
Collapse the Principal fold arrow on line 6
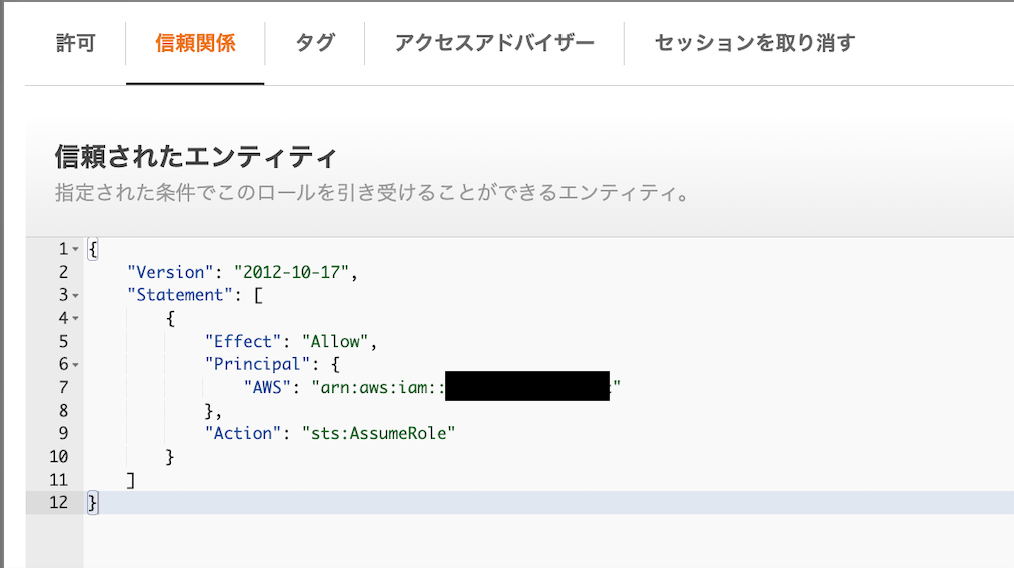[x=76, y=365]
